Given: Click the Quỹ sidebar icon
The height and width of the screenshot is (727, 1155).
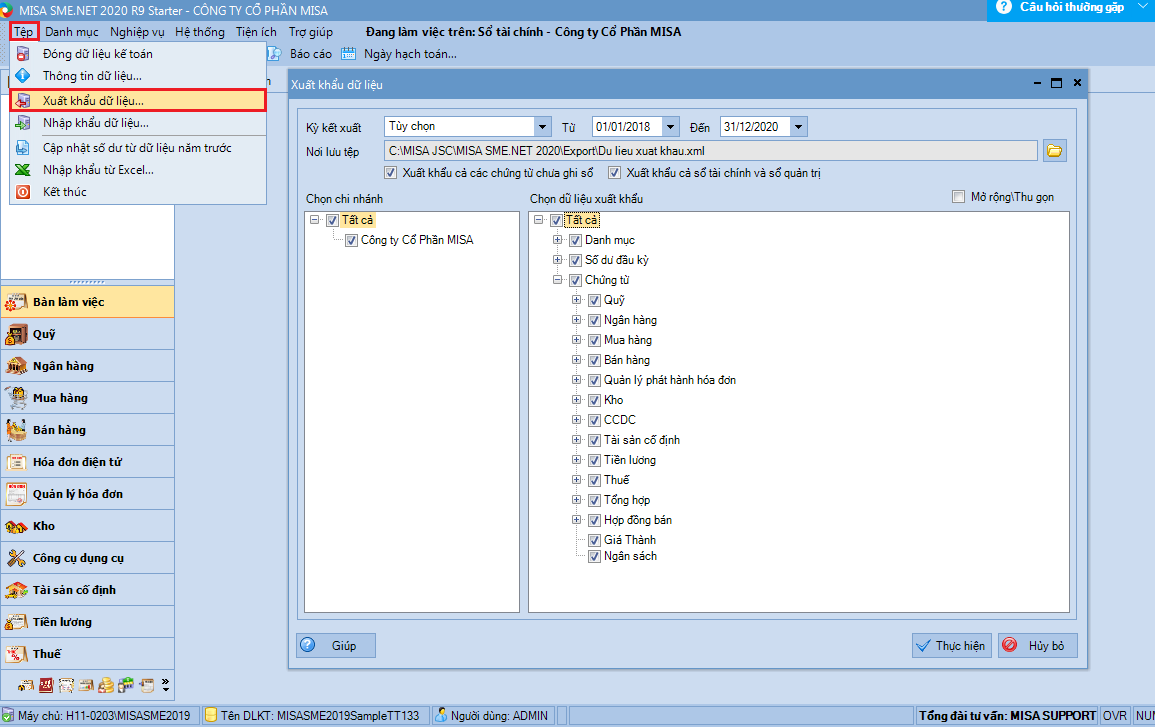Looking at the screenshot, I should pyautogui.click(x=16, y=334).
